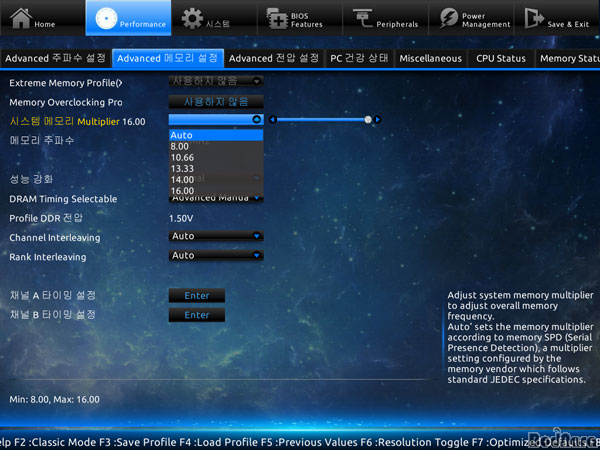Choose 13.33 from the multiplier list
The image size is (600, 450).
coord(215,168)
